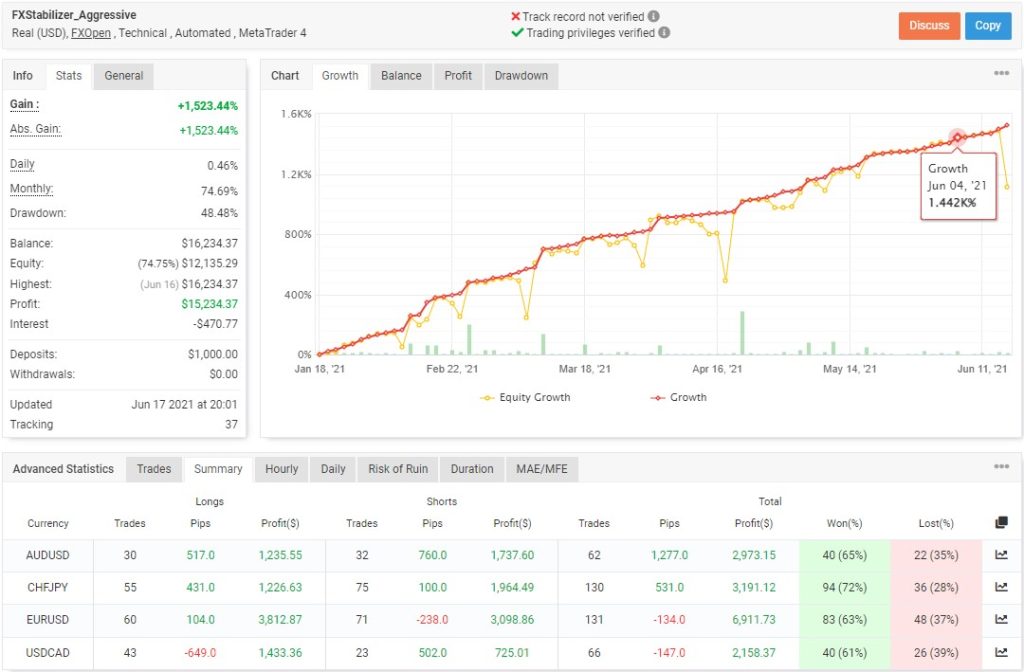The height and width of the screenshot is (672, 1024).
Task: Open the Chart panel three-dot menu
Action: tap(1001, 73)
